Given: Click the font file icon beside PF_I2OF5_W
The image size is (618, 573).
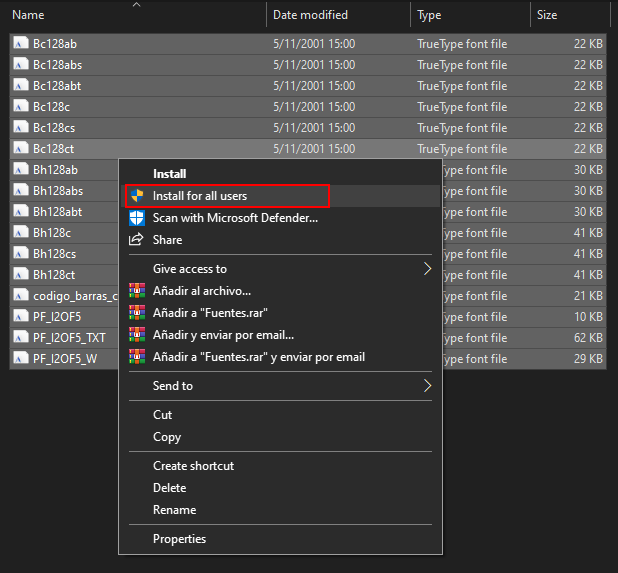Looking at the screenshot, I should click(20, 359).
